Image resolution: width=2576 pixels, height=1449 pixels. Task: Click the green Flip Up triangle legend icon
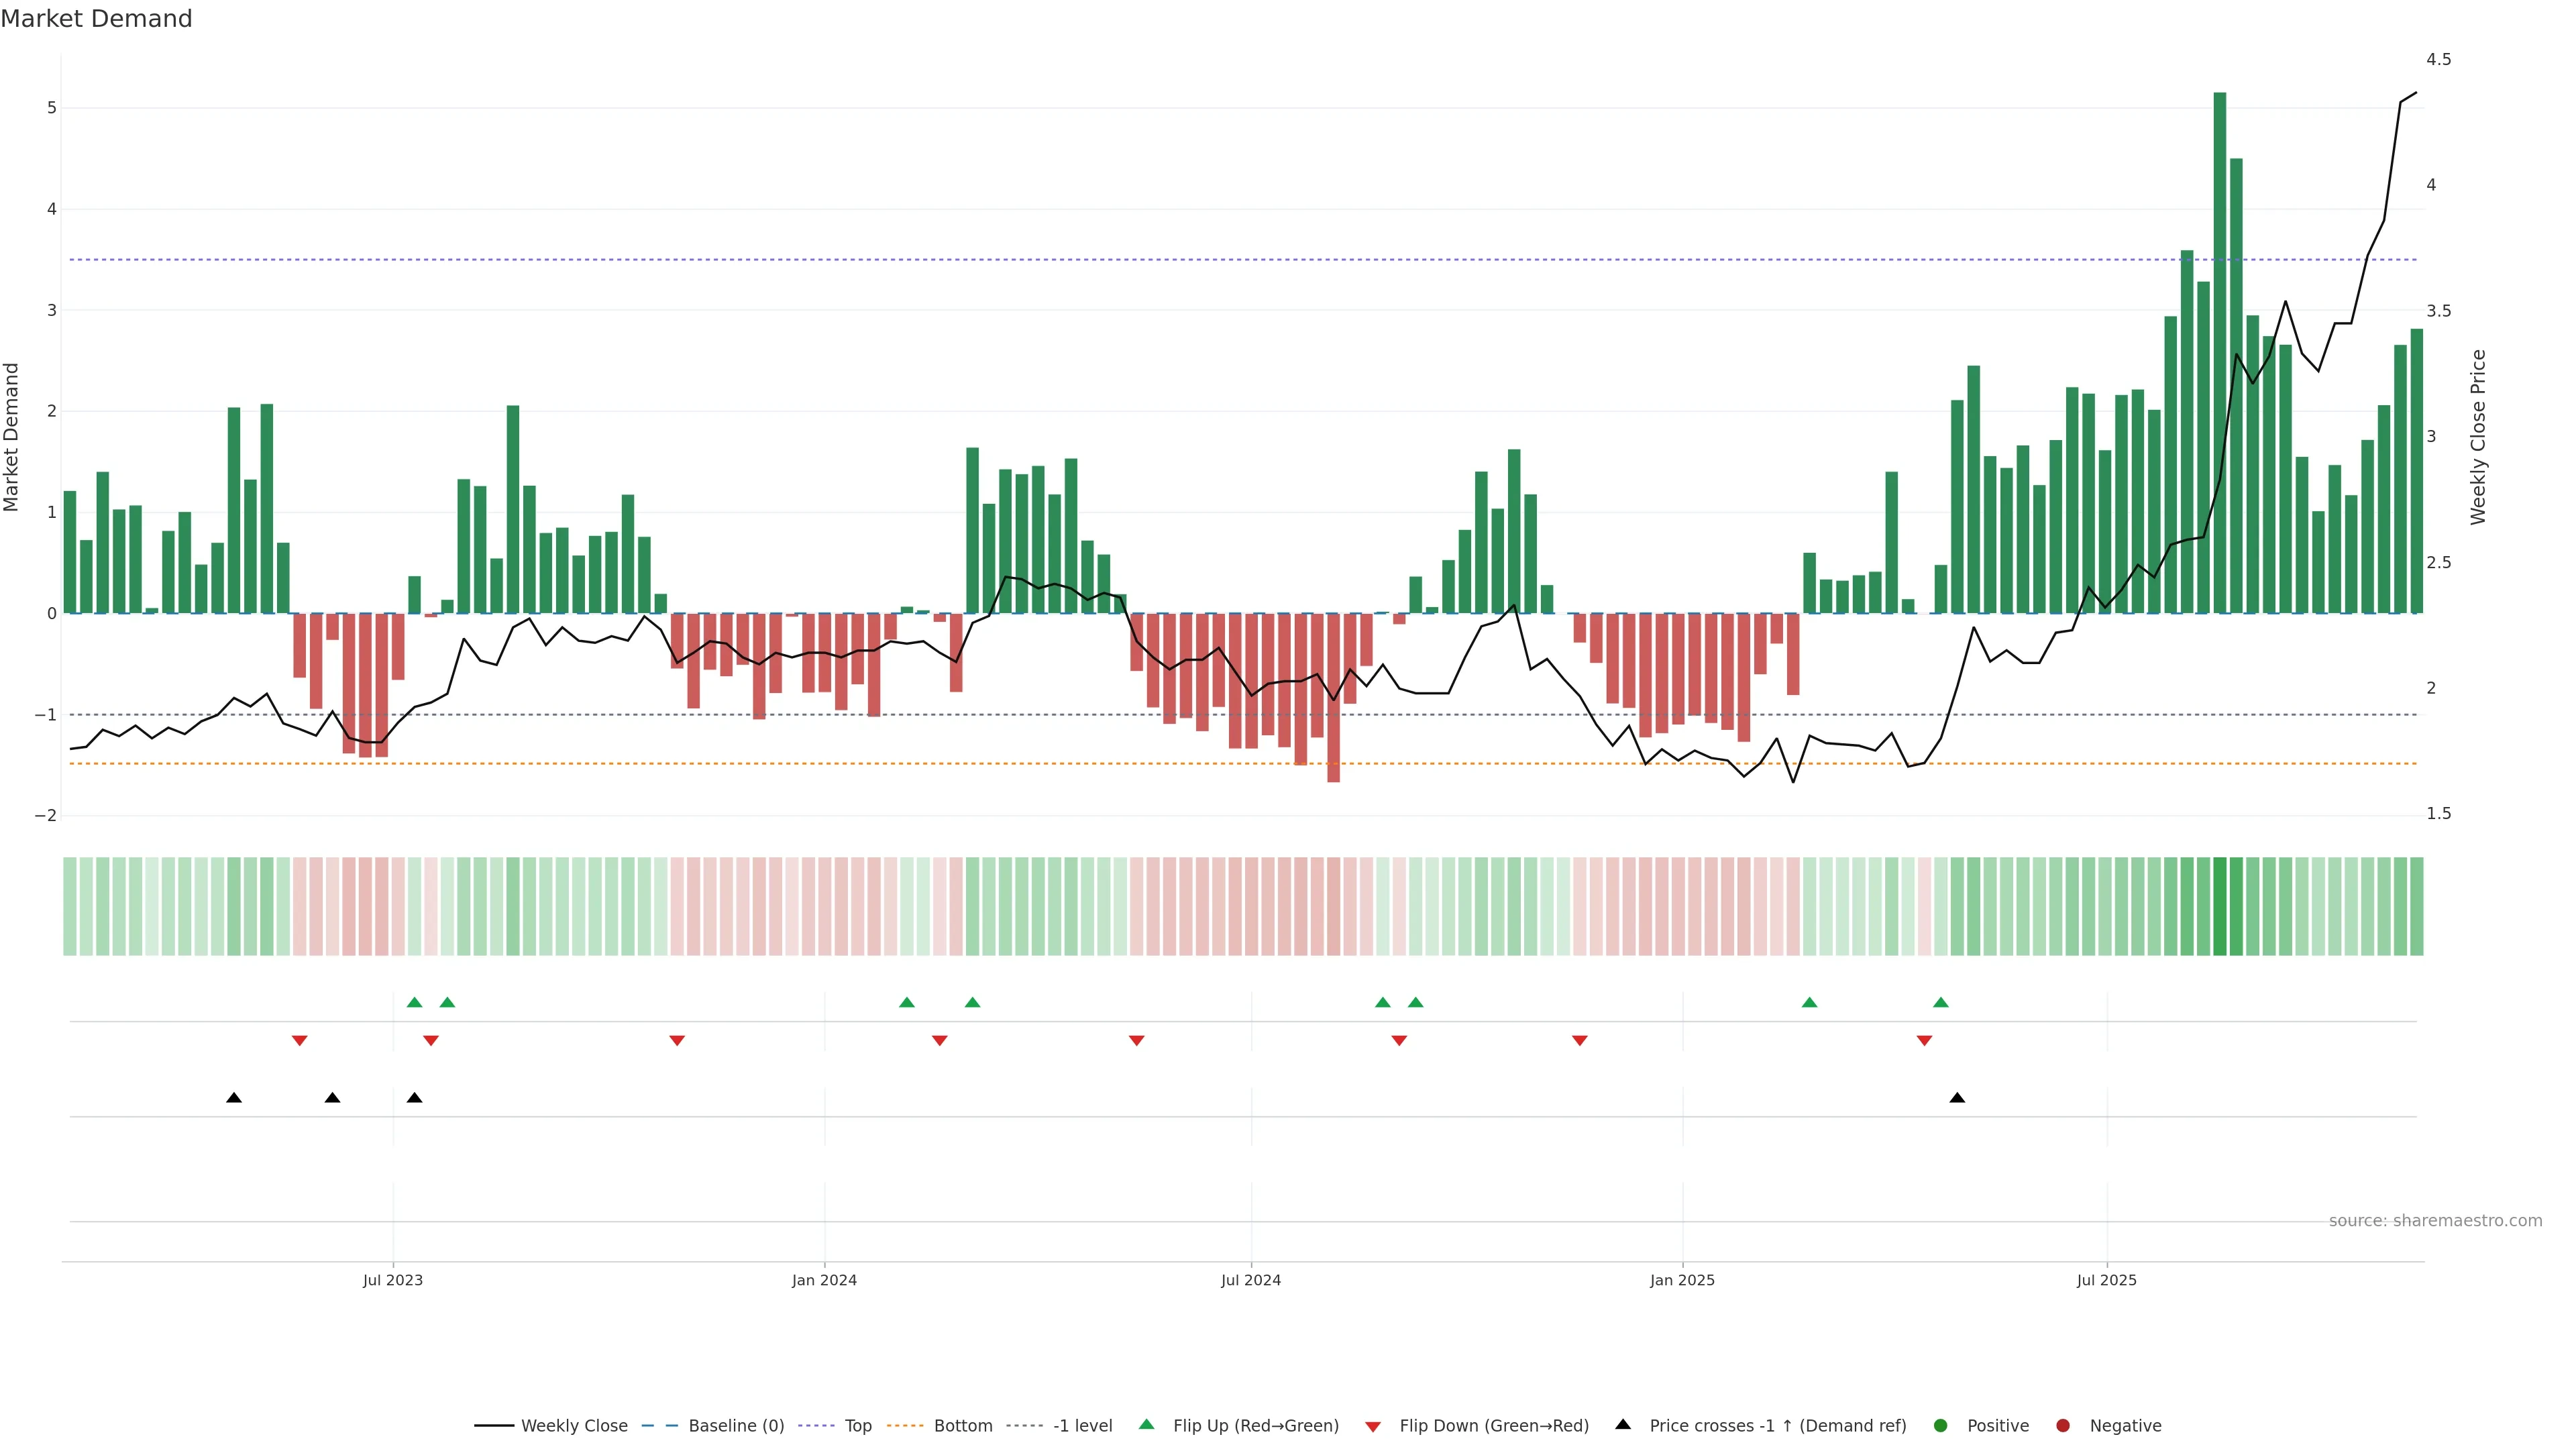[x=1146, y=1424]
